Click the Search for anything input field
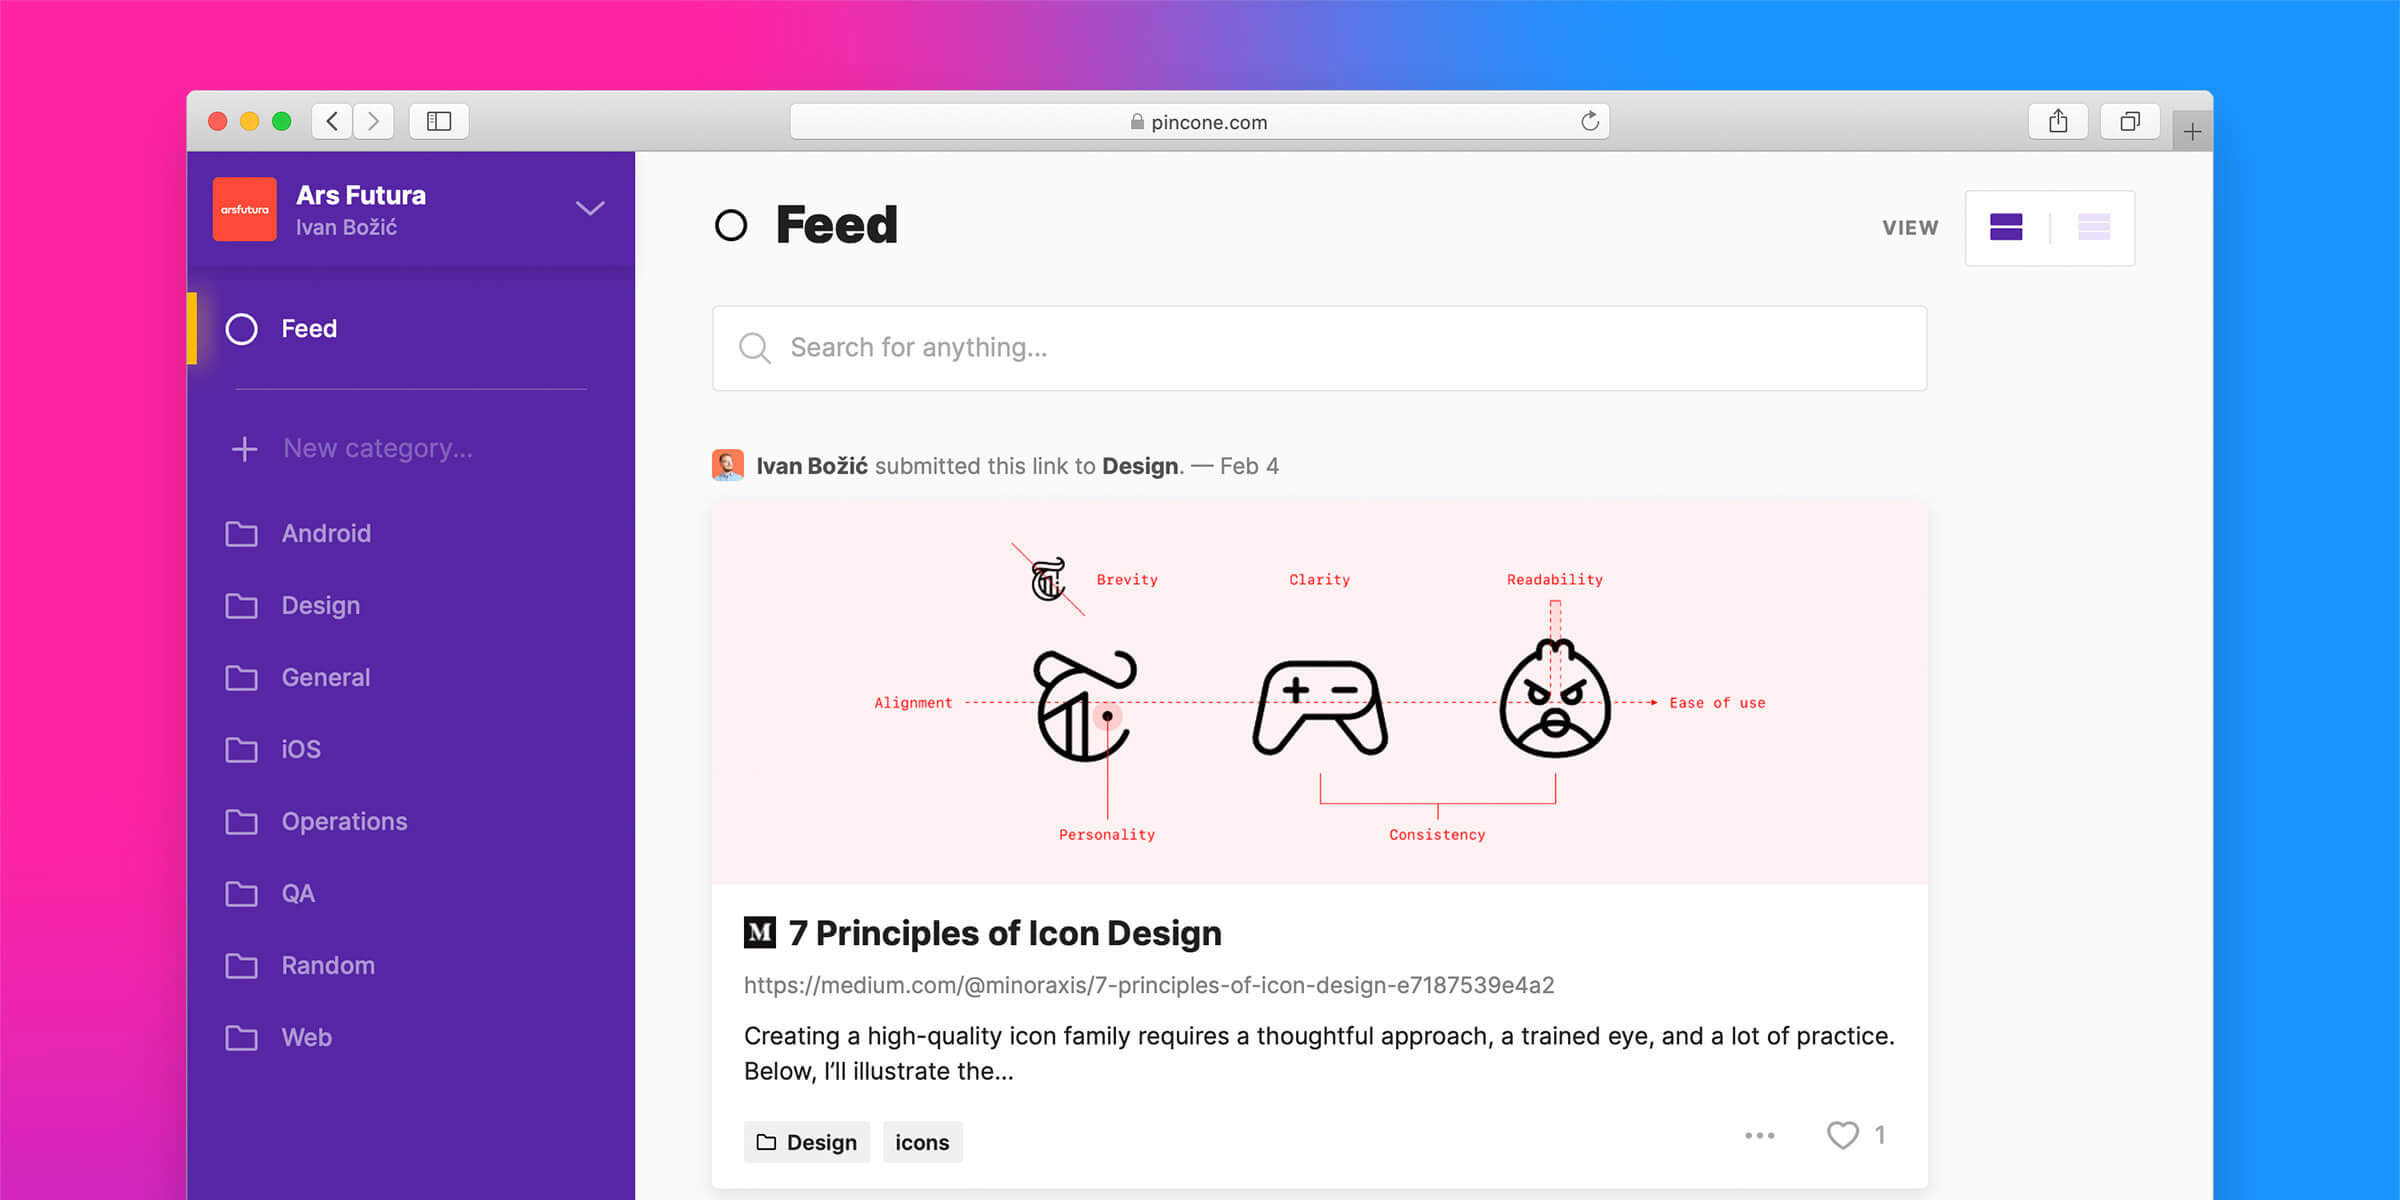Viewport: 2400px width, 1200px height. (1319, 346)
